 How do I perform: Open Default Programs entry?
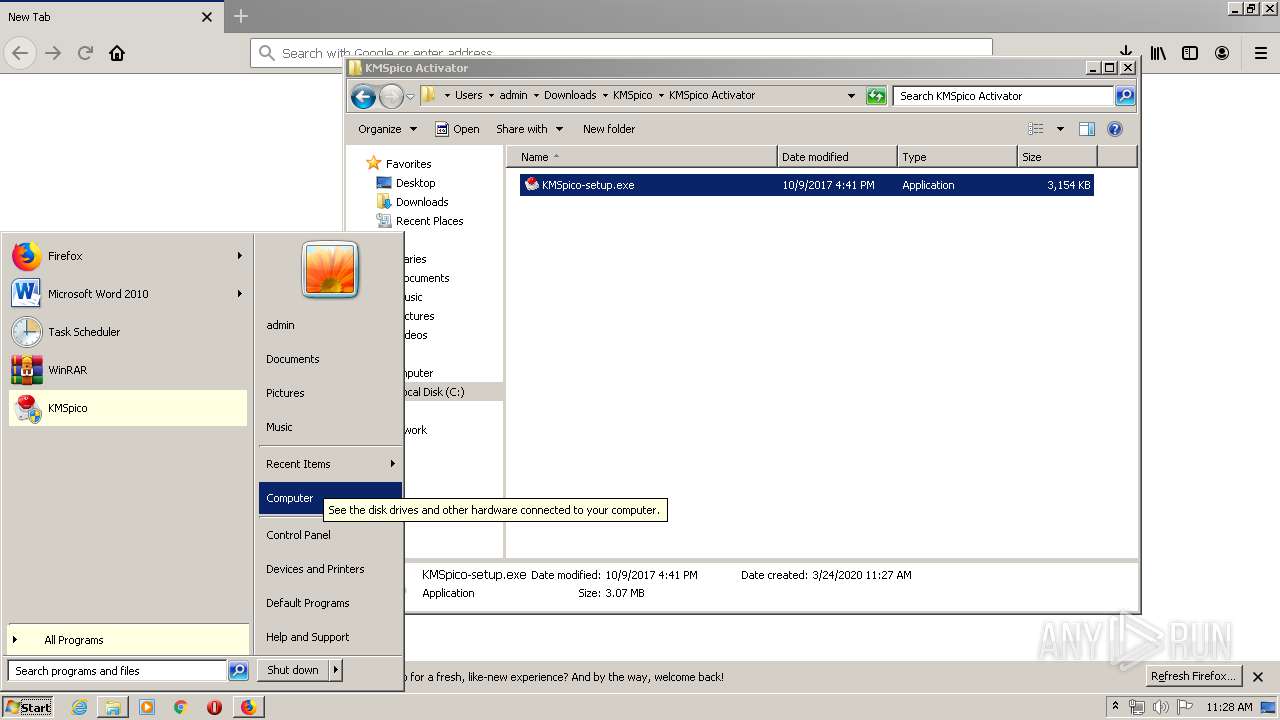(330, 603)
